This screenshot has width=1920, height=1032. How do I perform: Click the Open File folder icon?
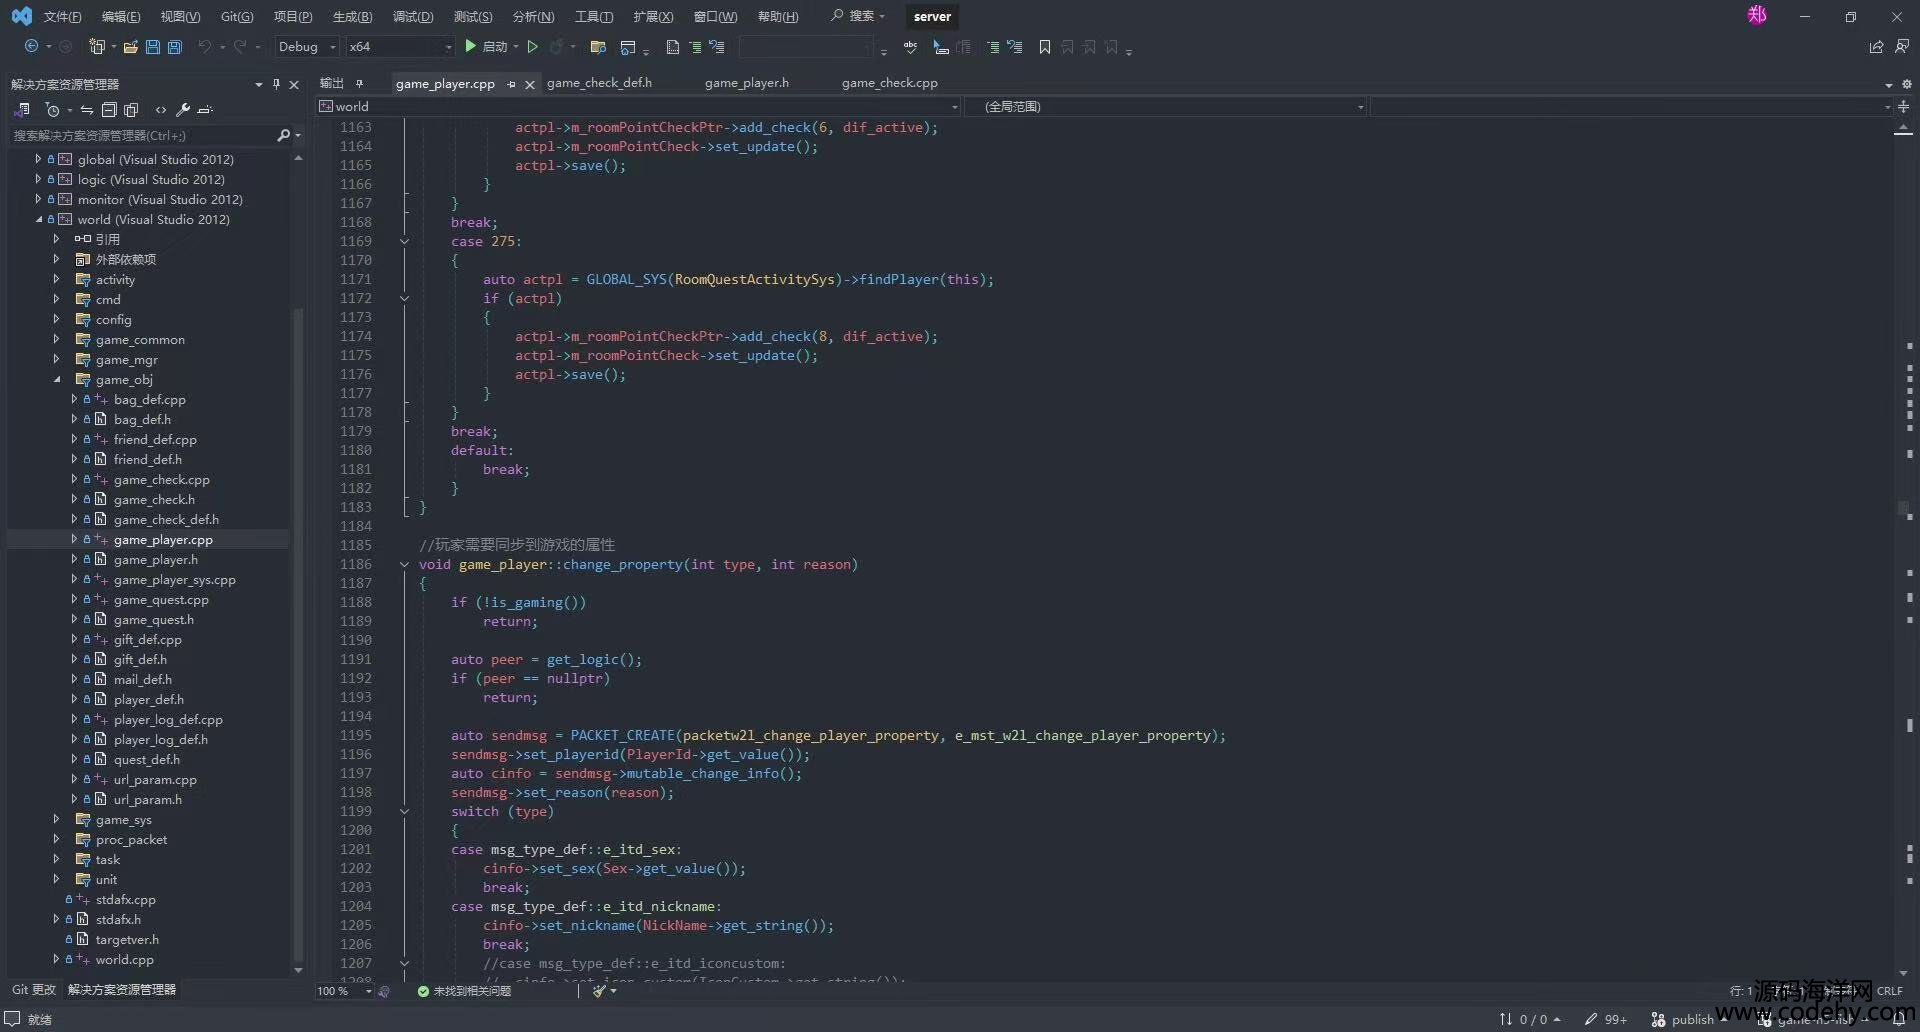(130, 47)
